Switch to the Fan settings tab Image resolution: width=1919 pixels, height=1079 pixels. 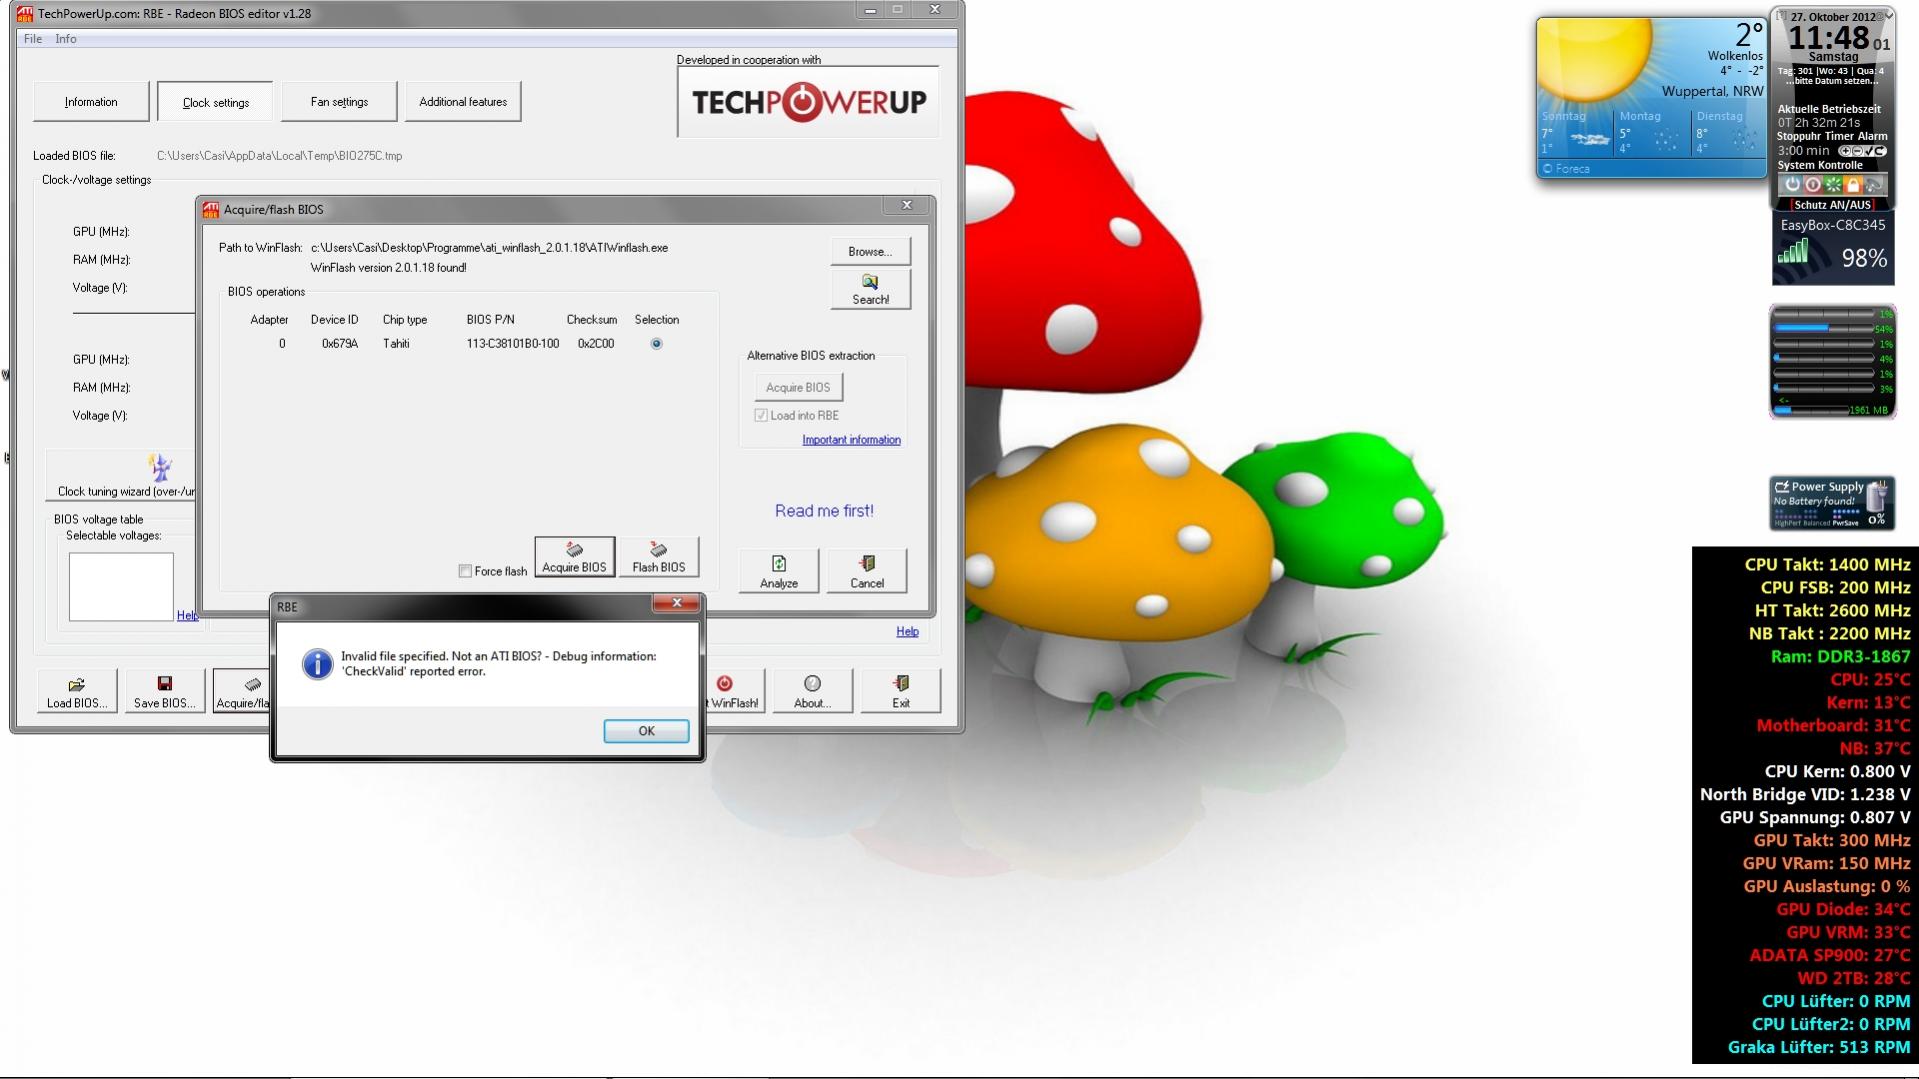point(339,102)
